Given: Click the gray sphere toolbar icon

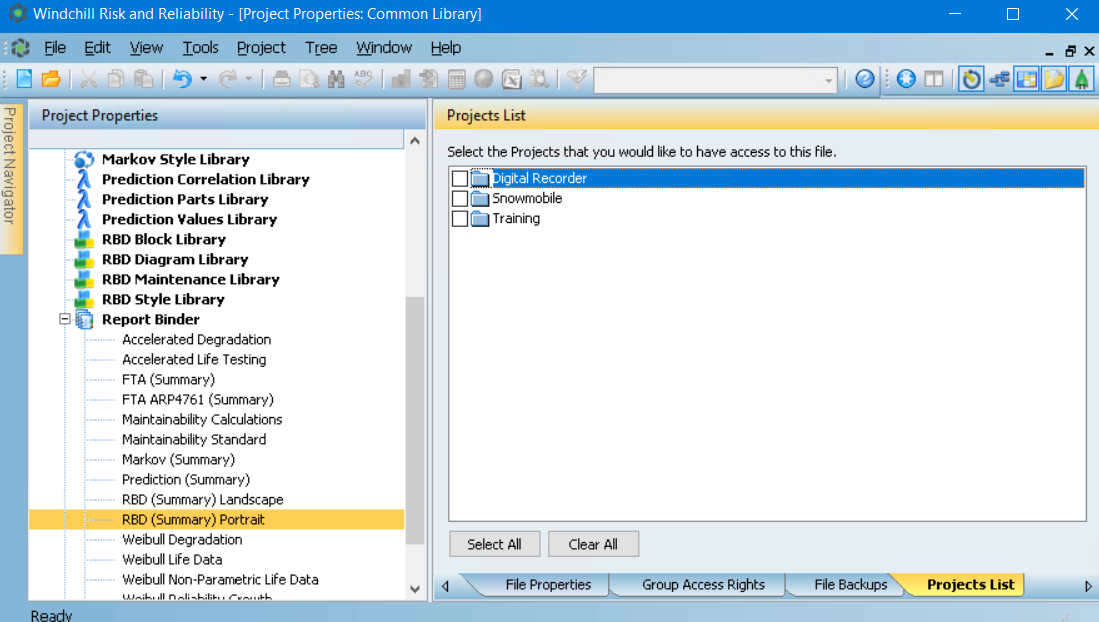Looking at the screenshot, I should 484,79.
